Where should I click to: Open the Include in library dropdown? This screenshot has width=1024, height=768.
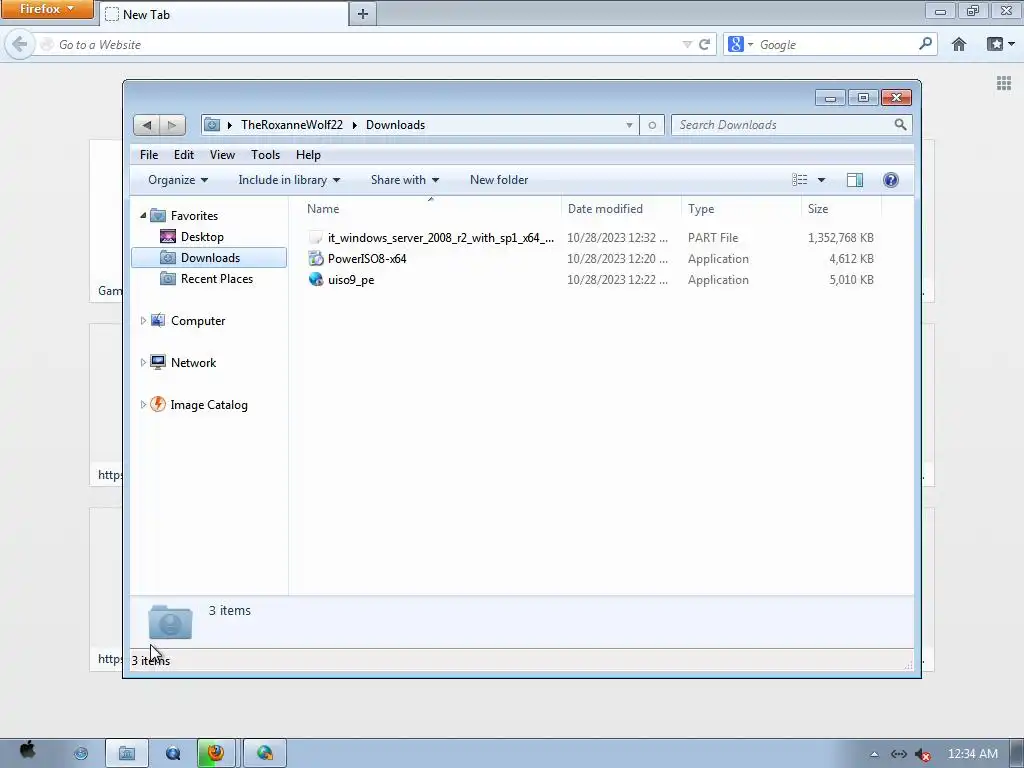click(x=289, y=180)
